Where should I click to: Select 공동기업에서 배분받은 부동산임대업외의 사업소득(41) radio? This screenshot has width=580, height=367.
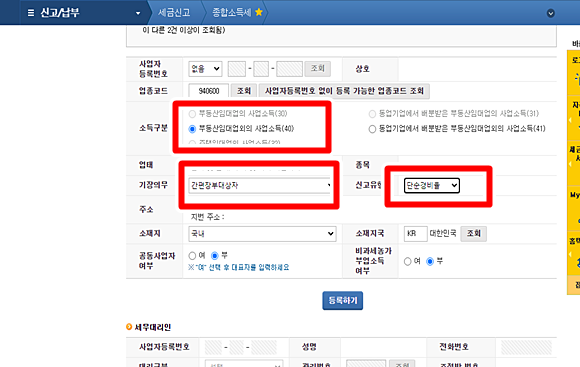tap(372, 129)
